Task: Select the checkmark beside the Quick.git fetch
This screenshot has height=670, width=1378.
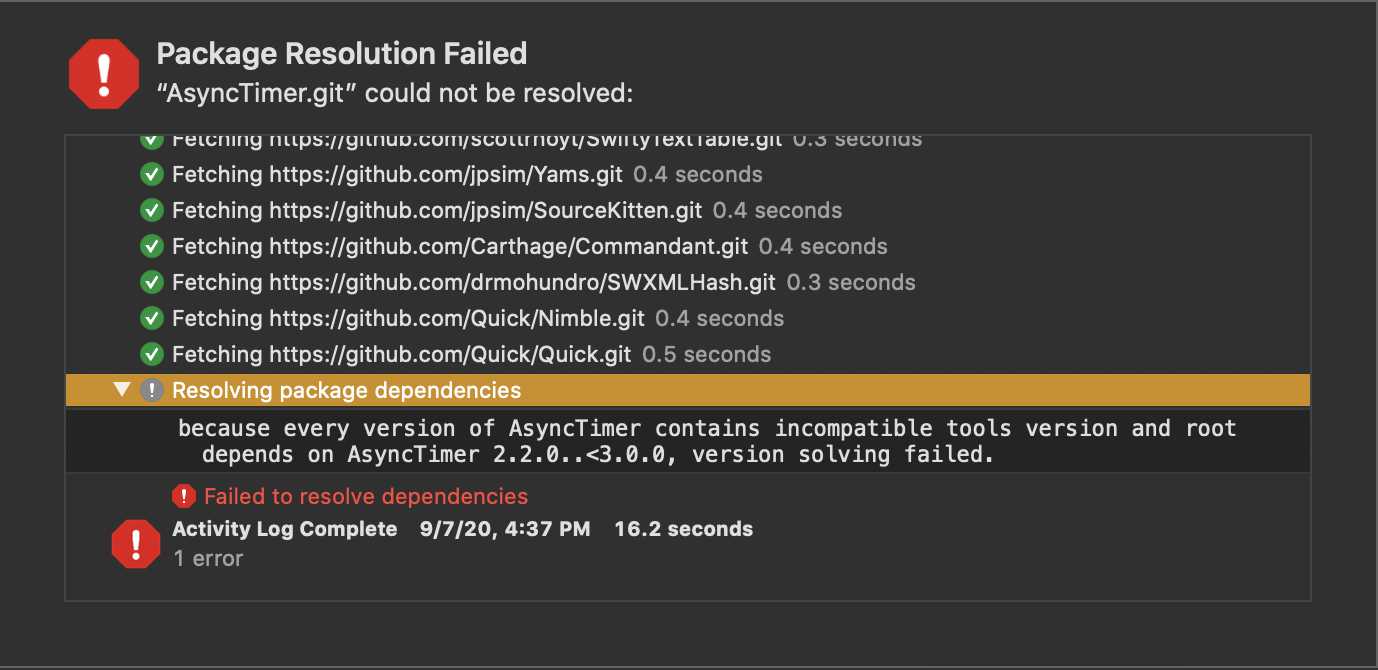Action: coord(151,354)
